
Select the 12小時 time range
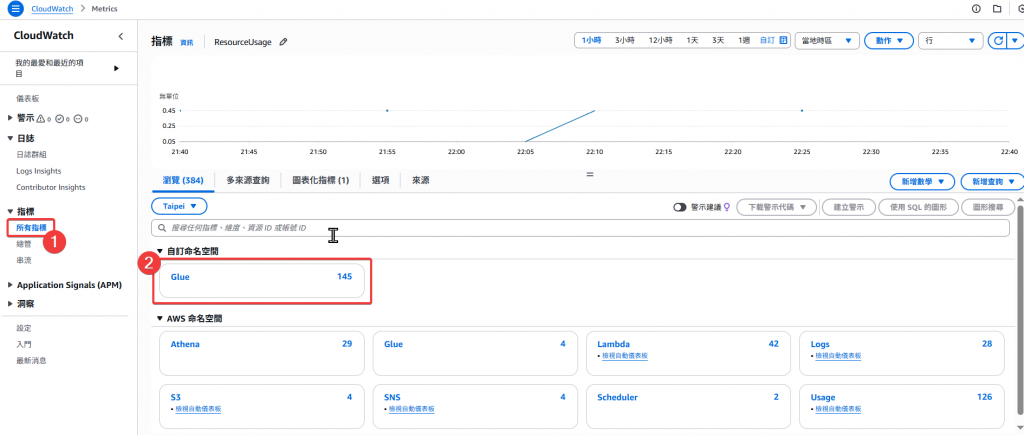click(x=661, y=40)
